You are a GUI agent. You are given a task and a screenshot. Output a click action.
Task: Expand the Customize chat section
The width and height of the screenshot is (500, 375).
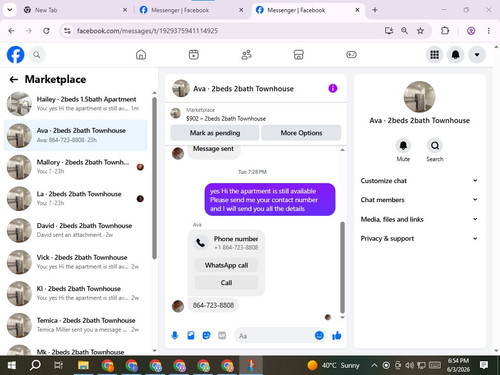[419, 181]
